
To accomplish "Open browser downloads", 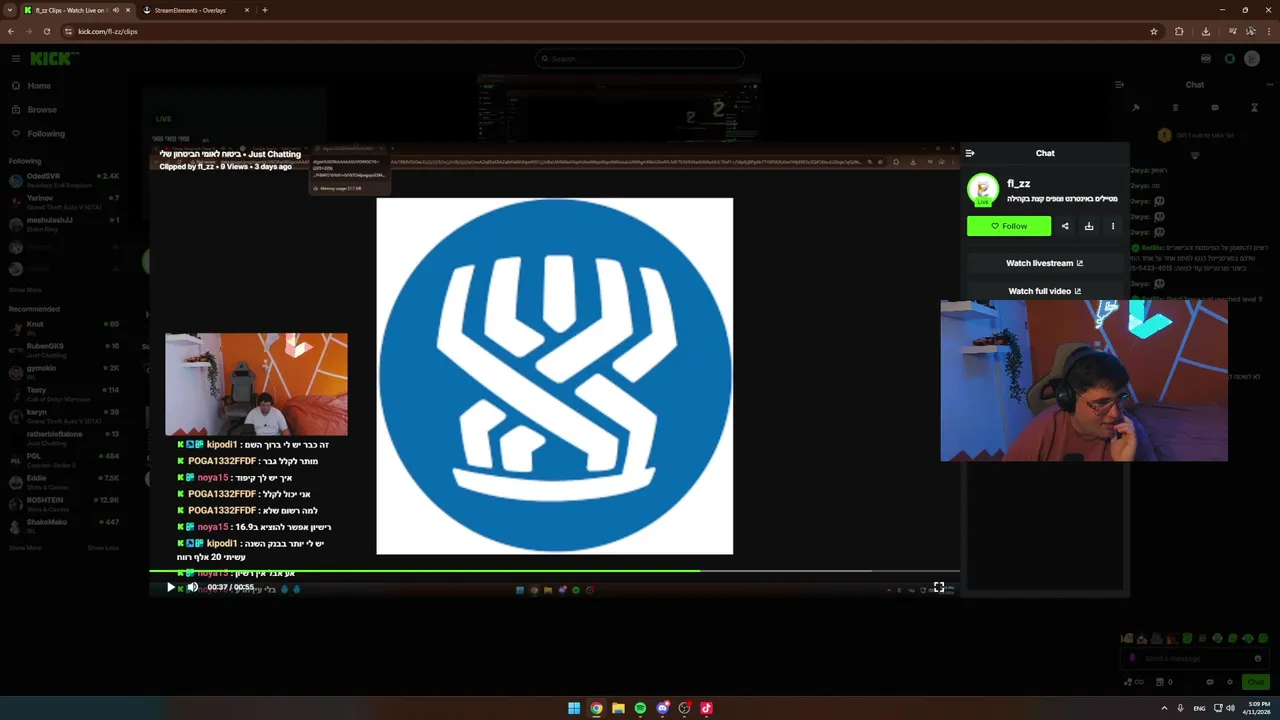I will (x=1206, y=31).
